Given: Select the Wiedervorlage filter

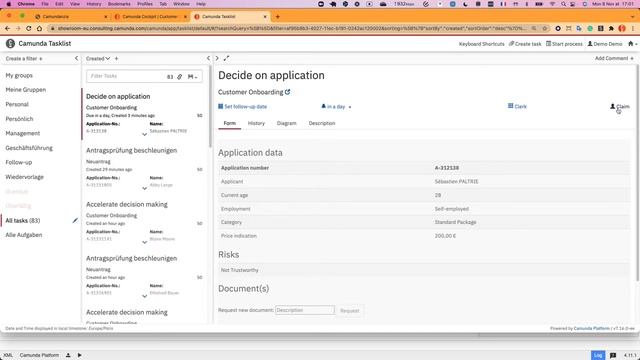Looking at the screenshot, I should [x=24, y=177].
